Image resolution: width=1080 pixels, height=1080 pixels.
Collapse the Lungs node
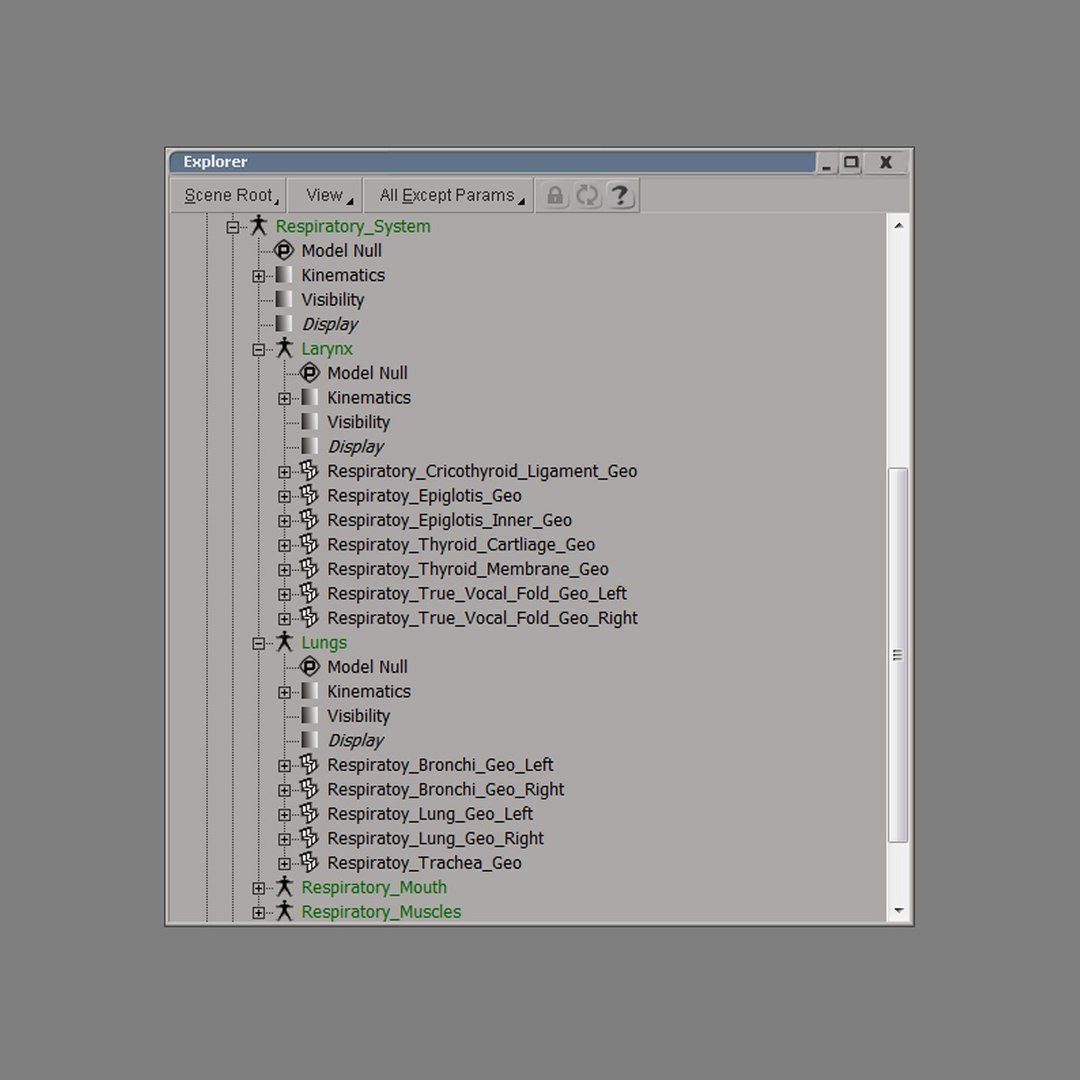tap(258, 643)
